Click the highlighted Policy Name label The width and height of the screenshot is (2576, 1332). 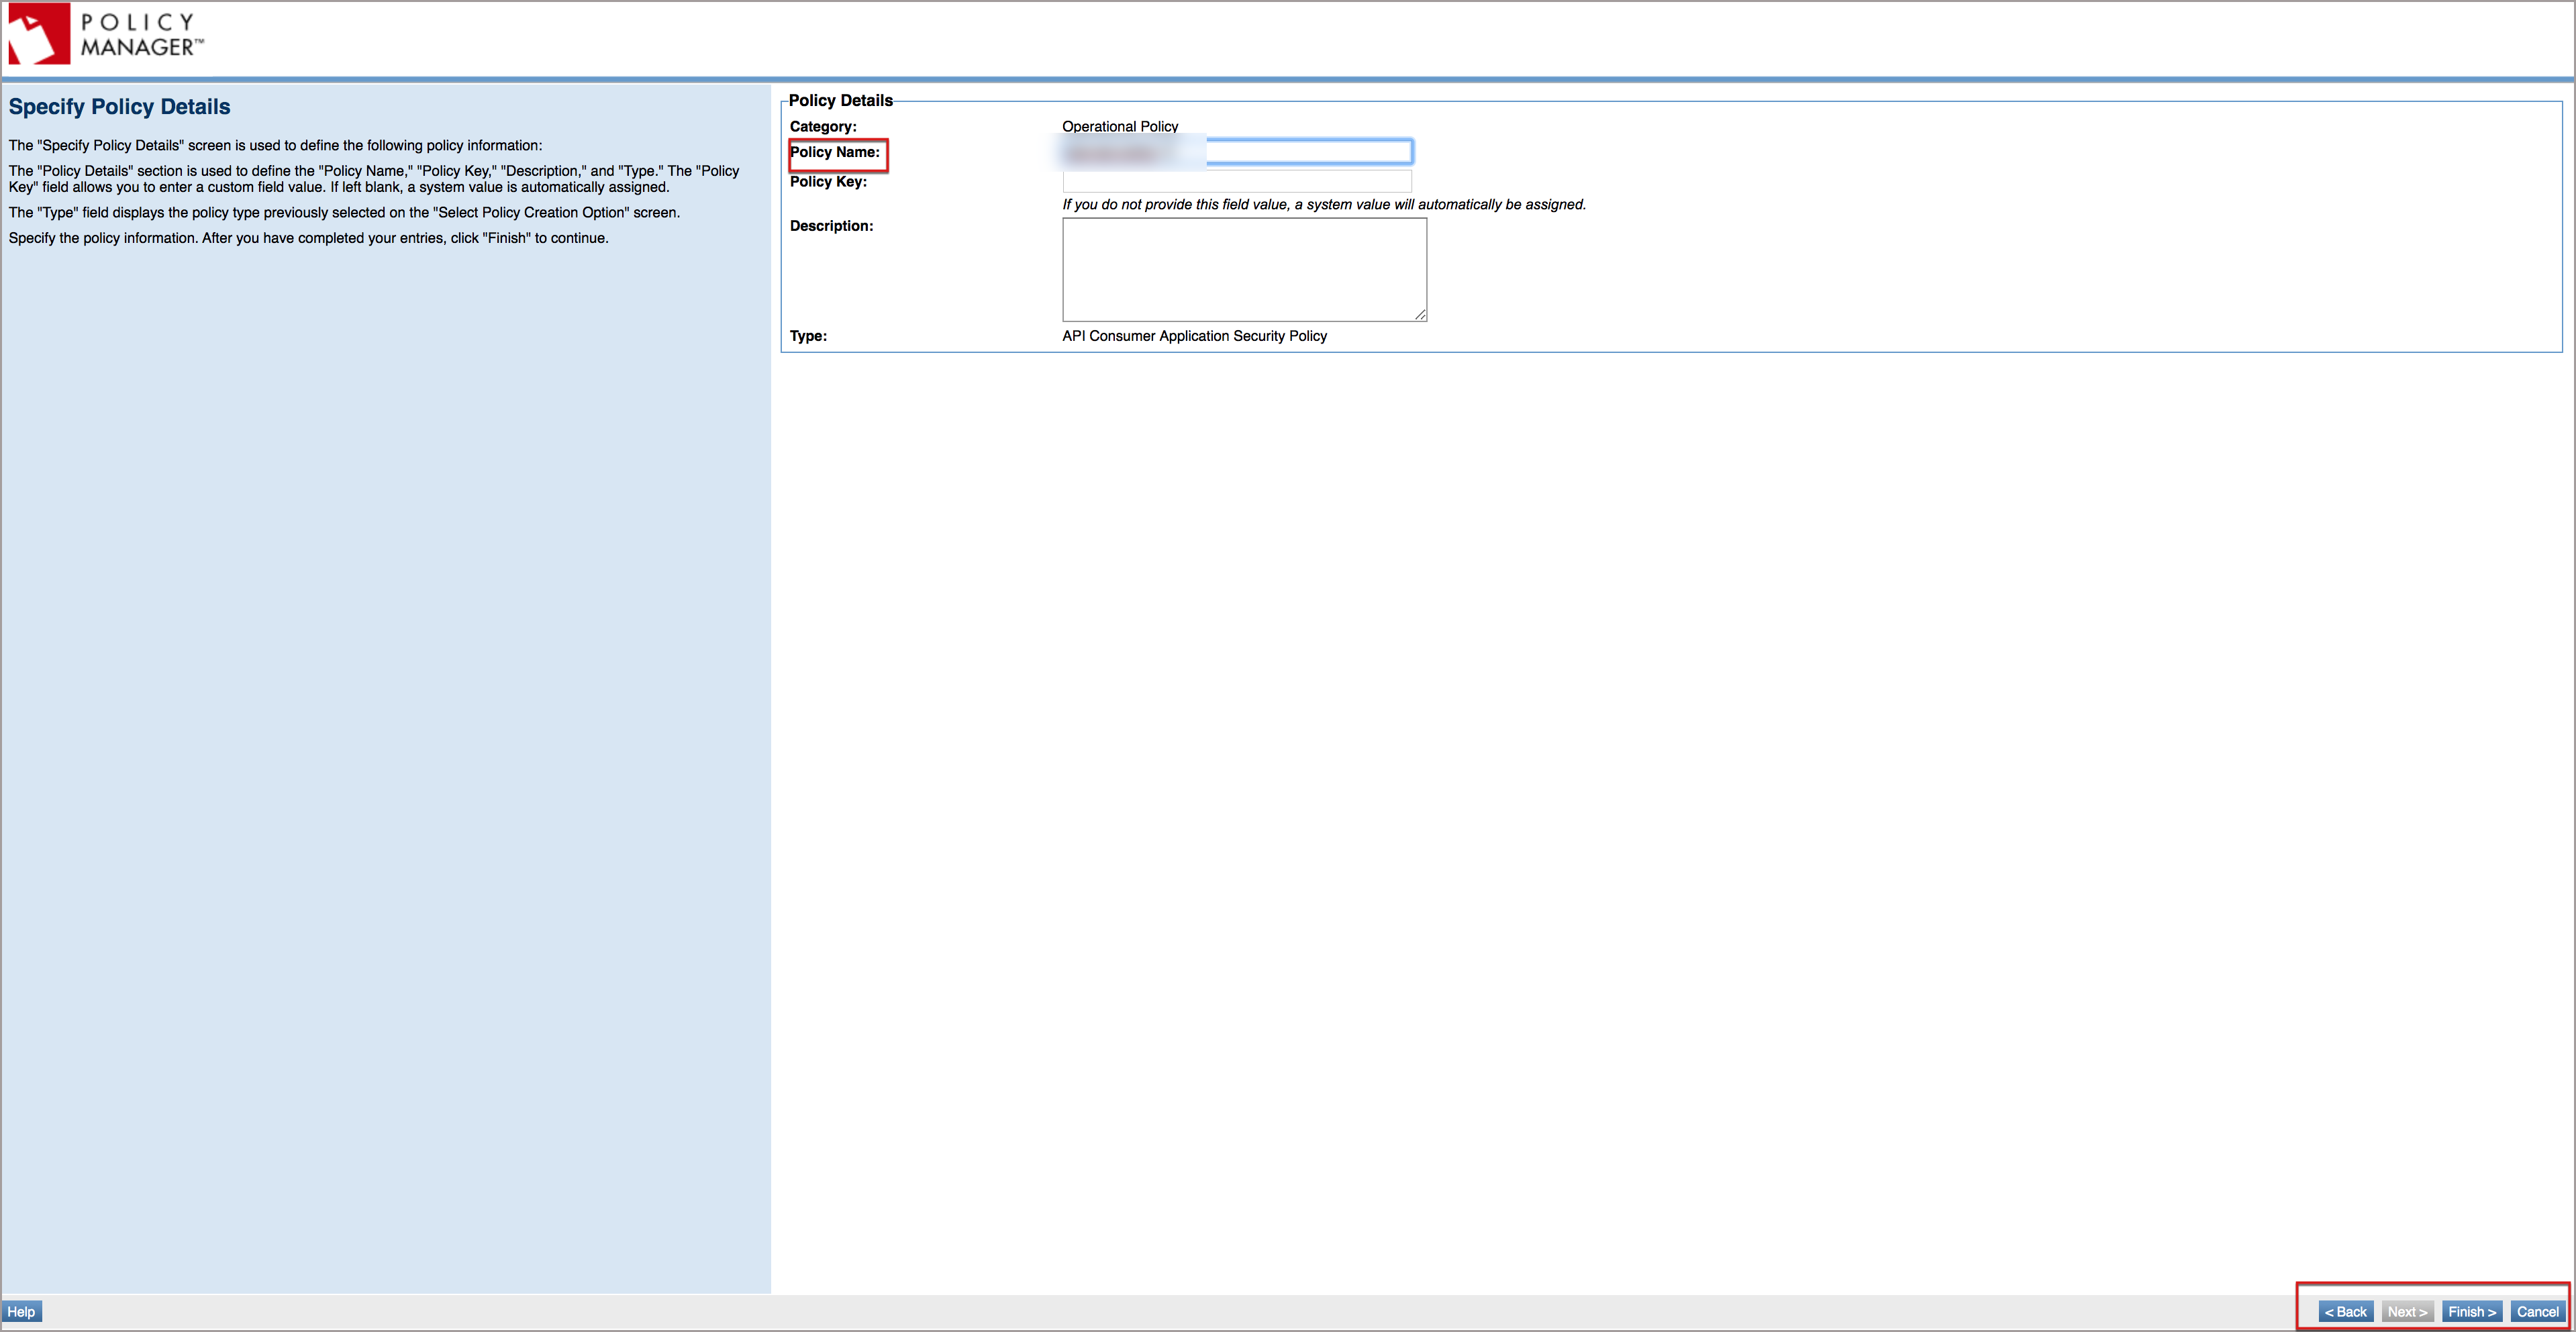[x=835, y=152]
